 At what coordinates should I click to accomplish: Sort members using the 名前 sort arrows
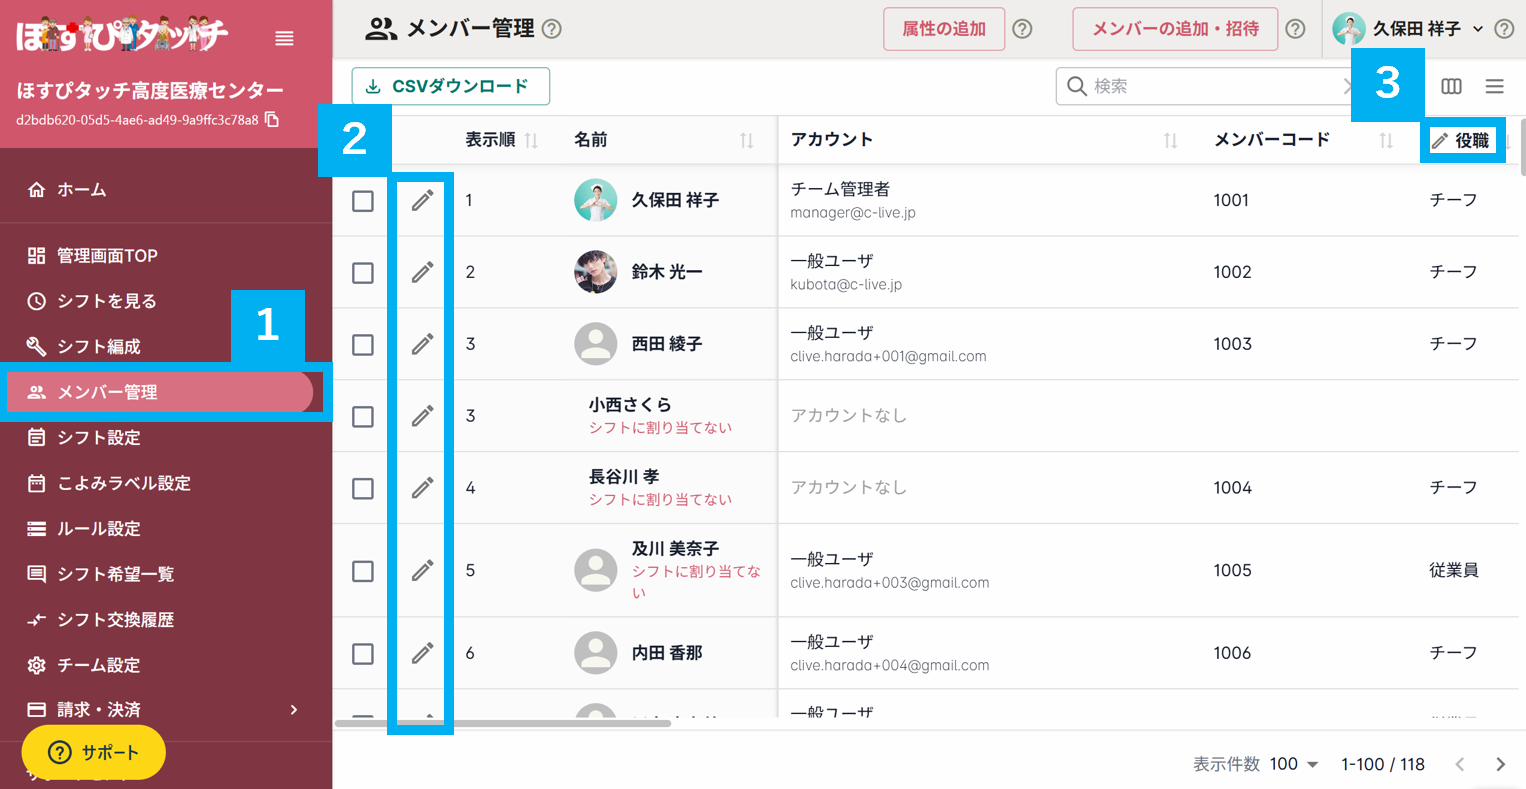pyautogui.click(x=747, y=140)
